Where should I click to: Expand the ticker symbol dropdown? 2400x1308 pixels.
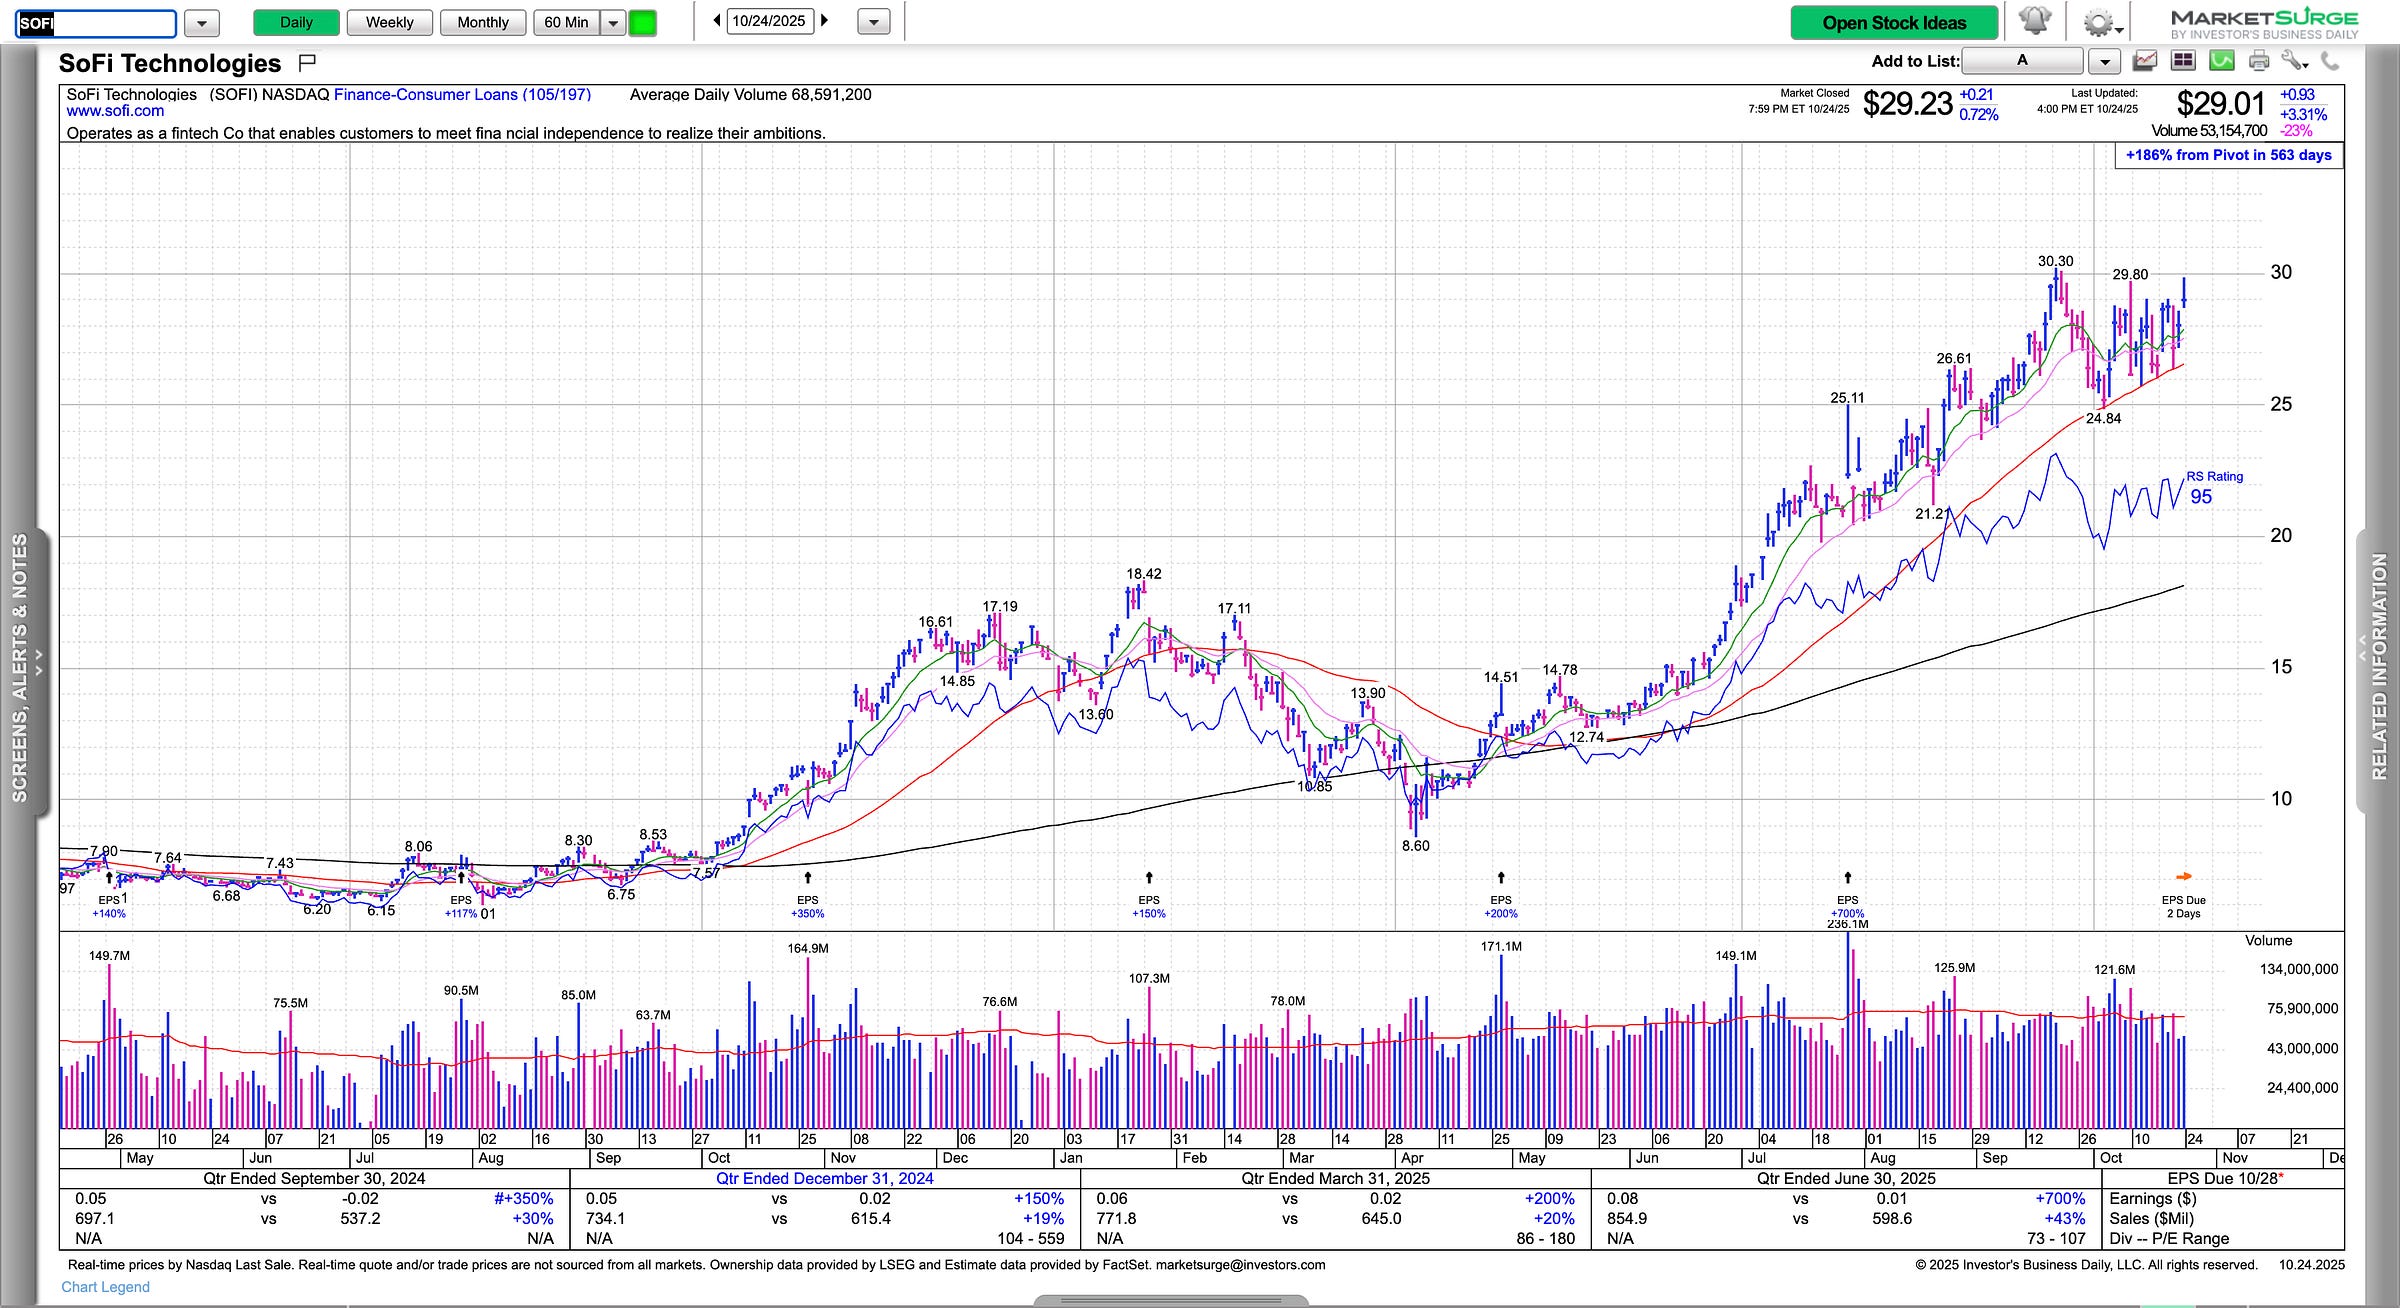[202, 22]
